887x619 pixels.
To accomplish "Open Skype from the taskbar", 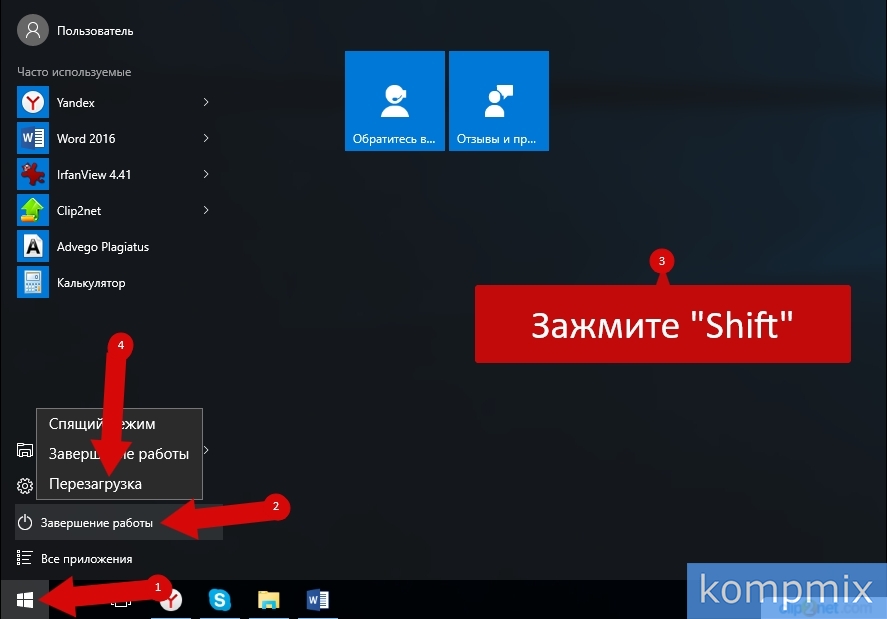I will pos(219,599).
